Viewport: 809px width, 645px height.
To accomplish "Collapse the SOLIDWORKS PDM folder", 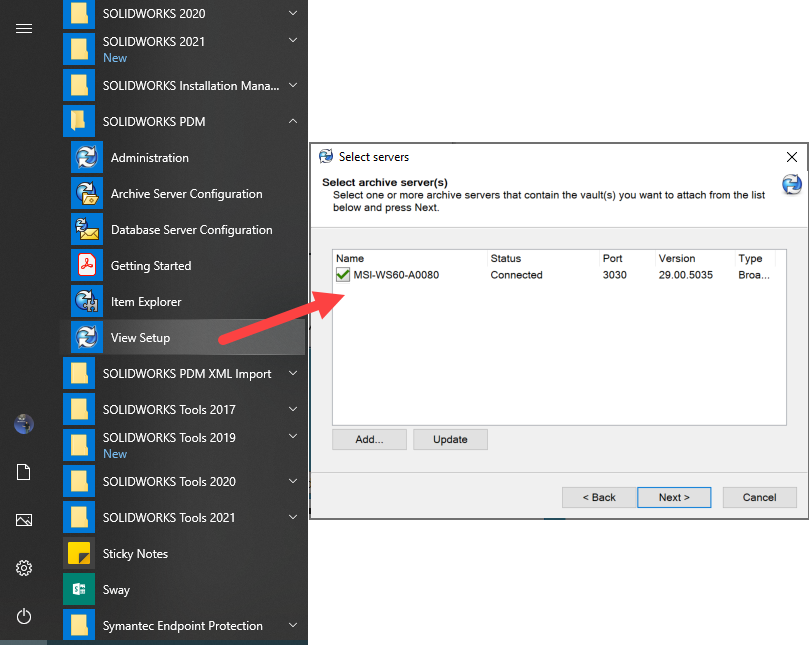I will (x=292, y=122).
